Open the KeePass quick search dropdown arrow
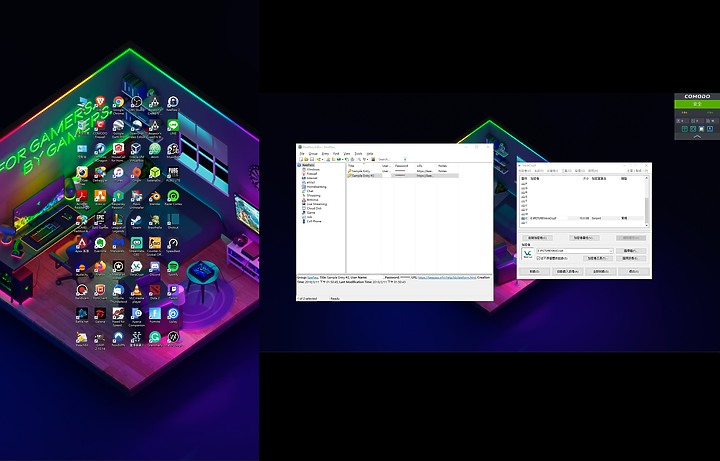 (405, 159)
